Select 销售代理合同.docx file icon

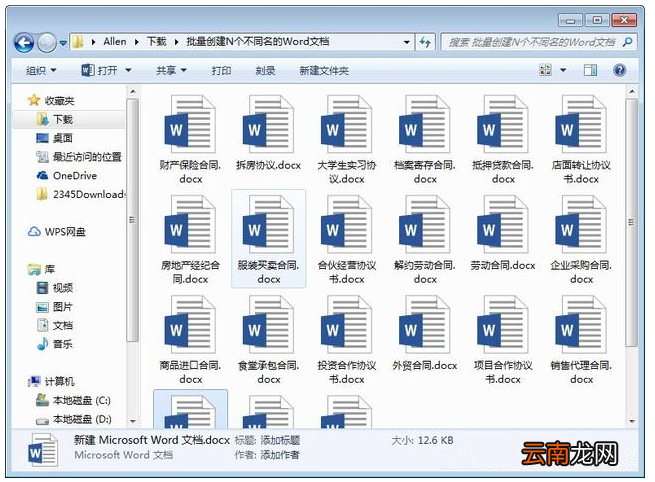point(581,325)
